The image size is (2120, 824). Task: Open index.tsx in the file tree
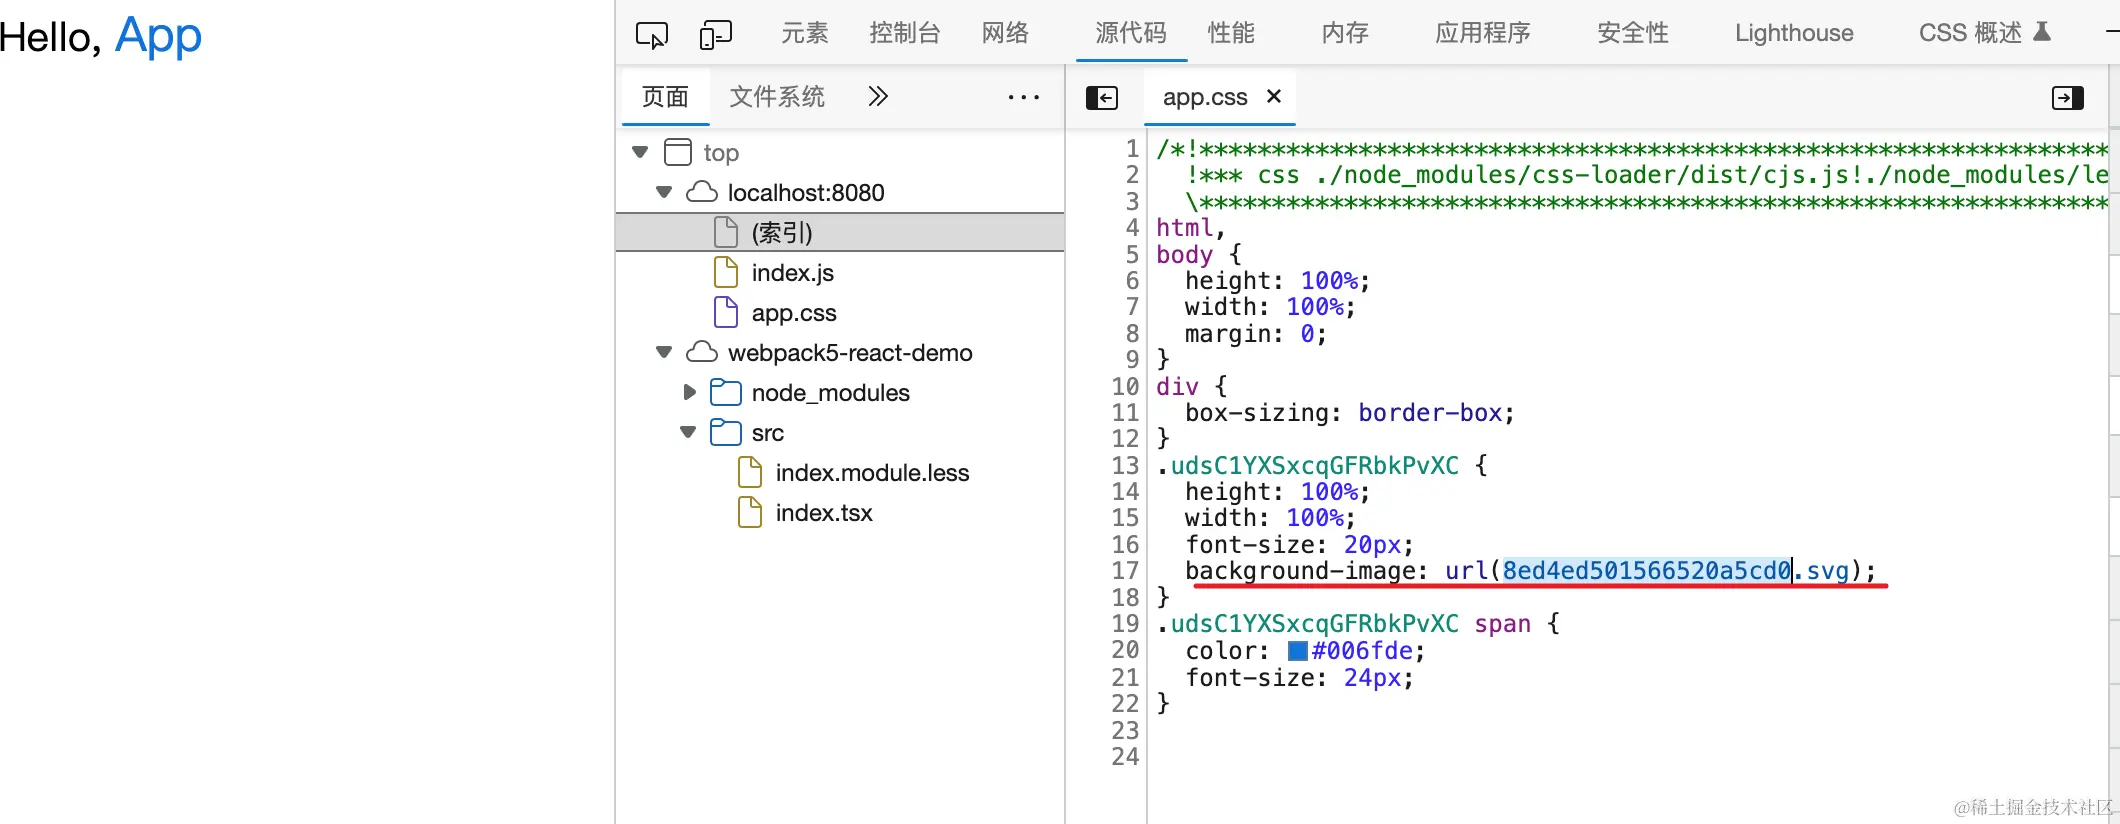click(824, 513)
